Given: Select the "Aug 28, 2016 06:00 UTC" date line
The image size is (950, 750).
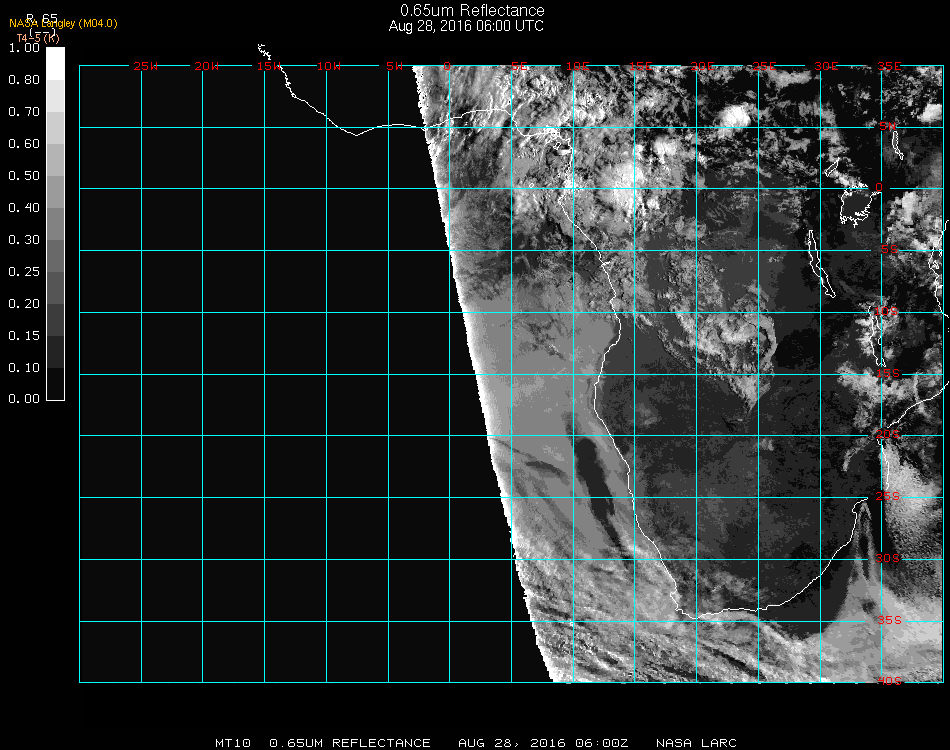Looking at the screenshot, I should 466,26.
